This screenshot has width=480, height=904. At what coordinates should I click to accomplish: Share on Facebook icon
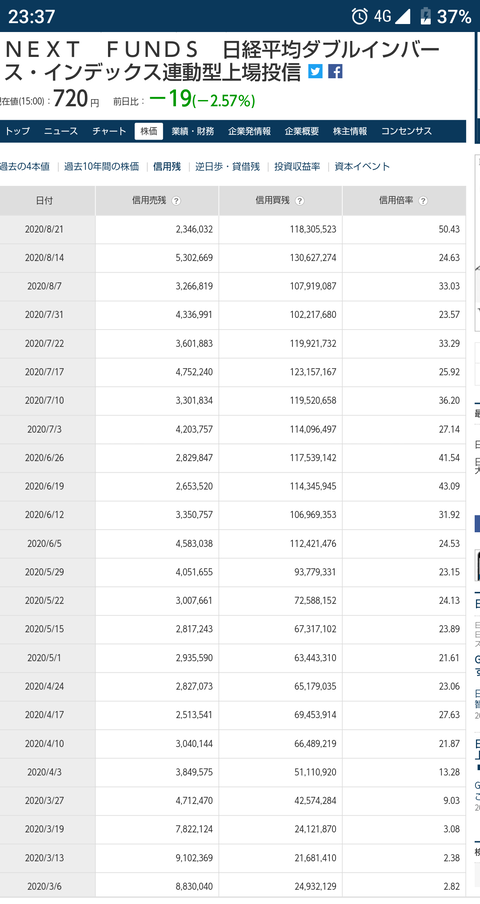click(x=335, y=71)
